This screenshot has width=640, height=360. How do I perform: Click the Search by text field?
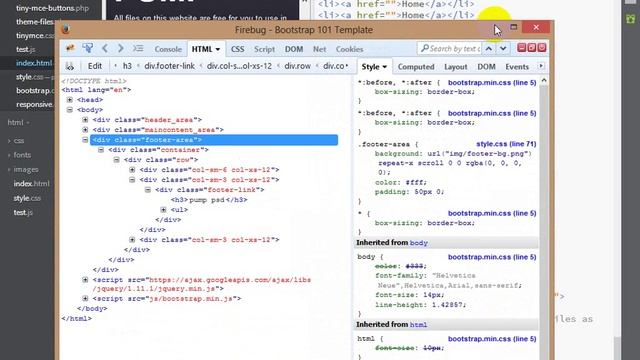[454, 49]
